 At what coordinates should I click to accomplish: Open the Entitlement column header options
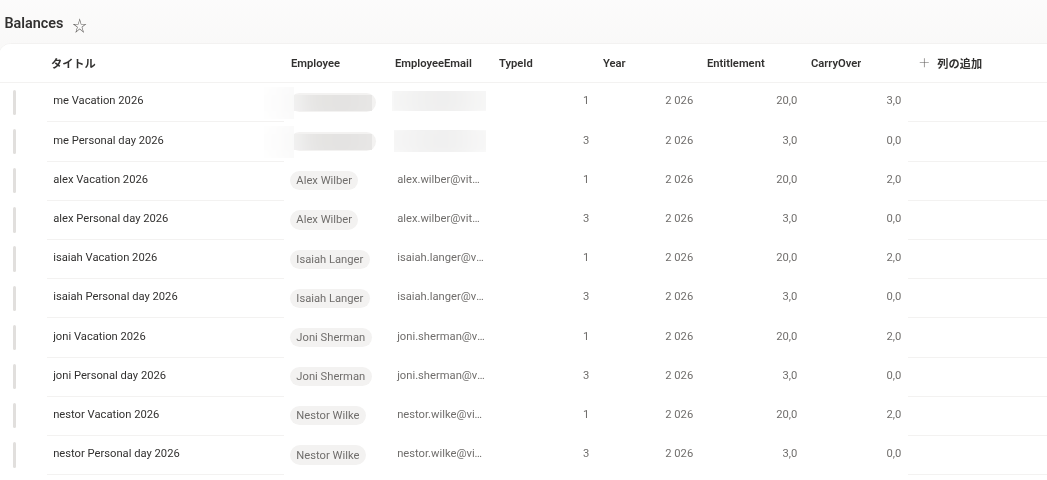coord(735,63)
